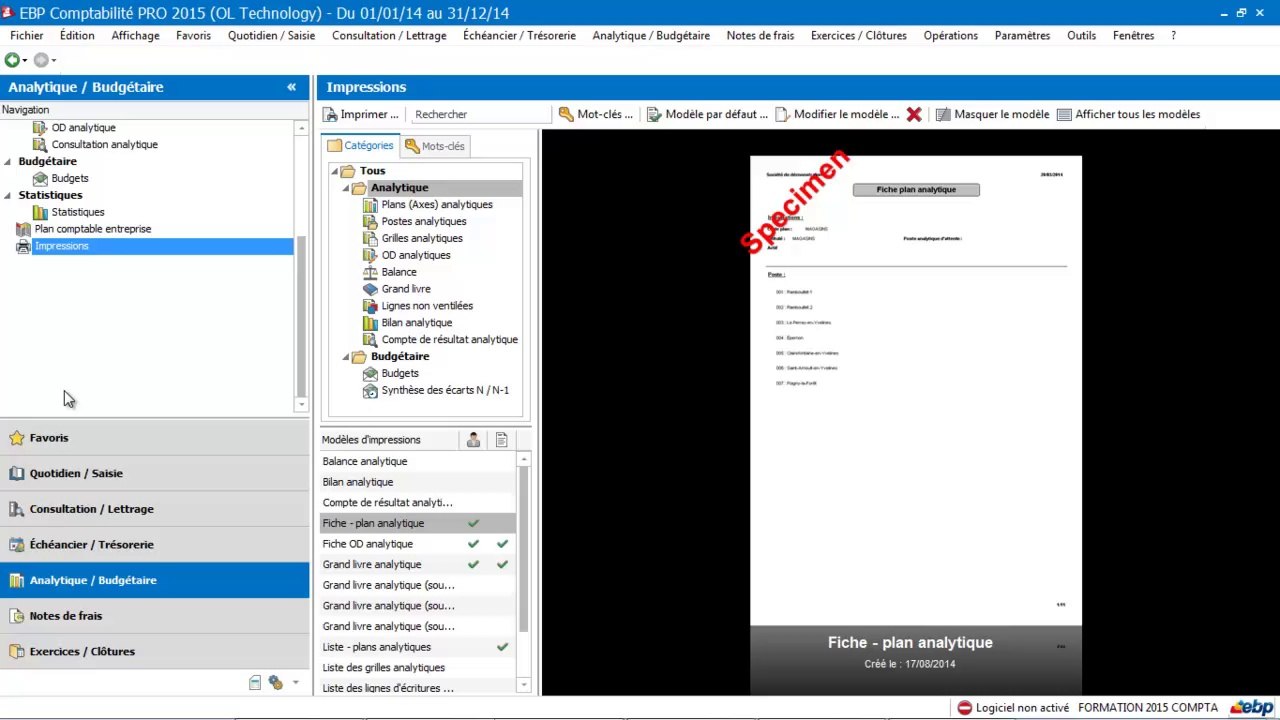The height and width of the screenshot is (720, 1280).
Task: Select Consultation analytique in navigation
Action: point(105,145)
